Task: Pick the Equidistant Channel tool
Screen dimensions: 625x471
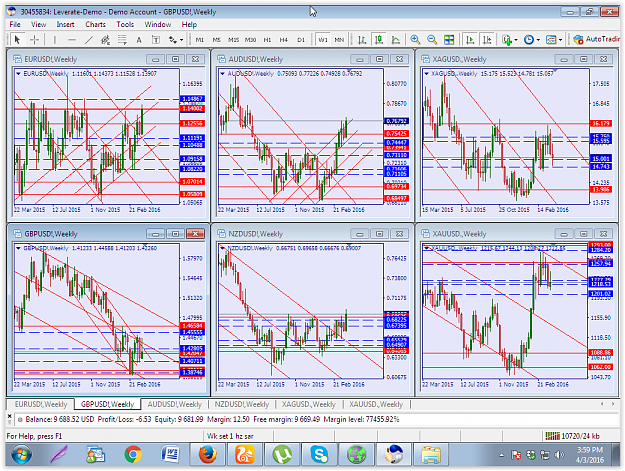Action: 105,39
